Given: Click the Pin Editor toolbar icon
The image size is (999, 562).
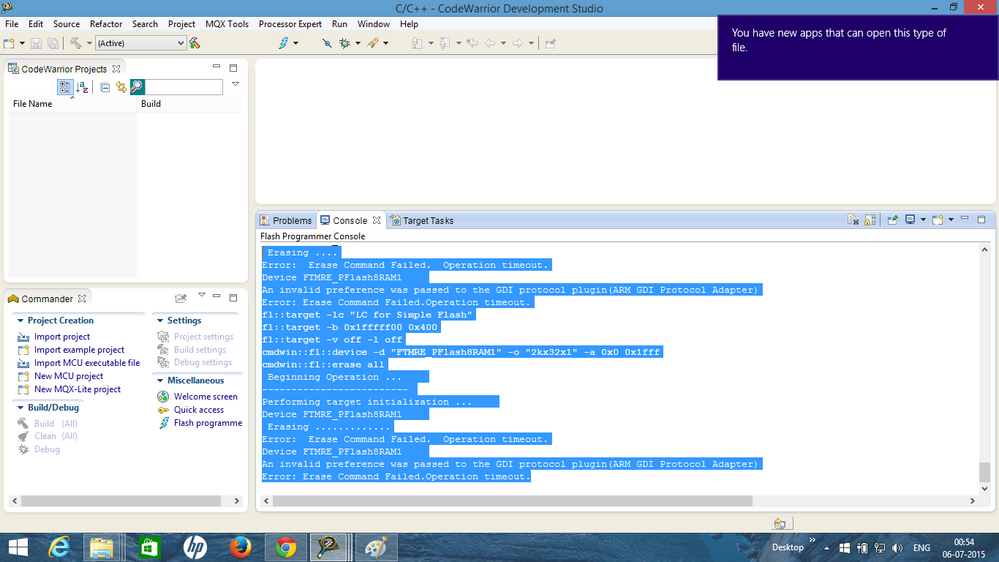Looking at the screenshot, I should (550, 43).
